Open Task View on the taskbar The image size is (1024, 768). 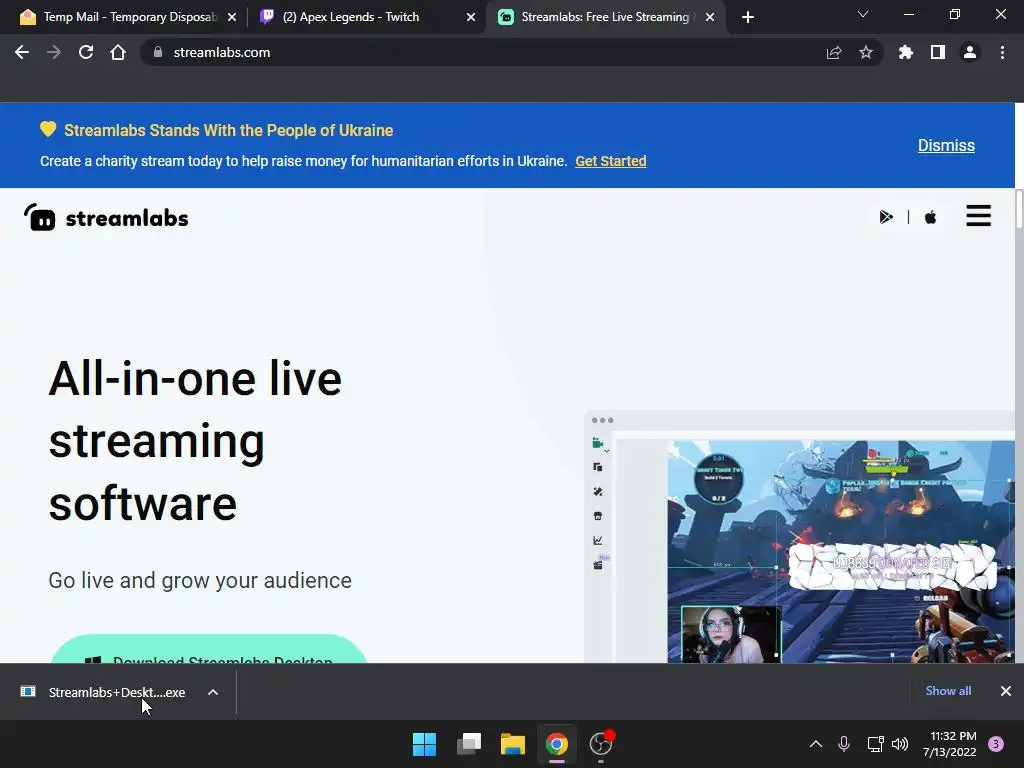(469, 744)
